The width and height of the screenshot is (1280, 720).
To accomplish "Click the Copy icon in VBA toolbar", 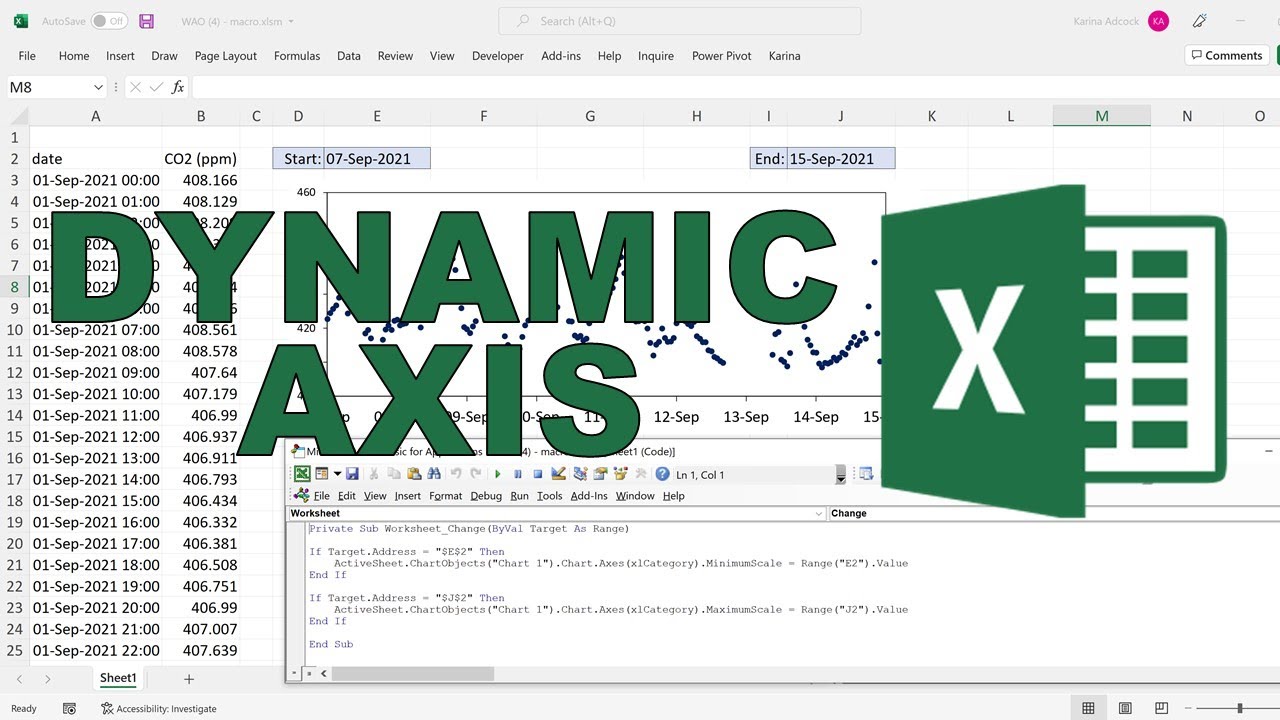I will click(394, 474).
